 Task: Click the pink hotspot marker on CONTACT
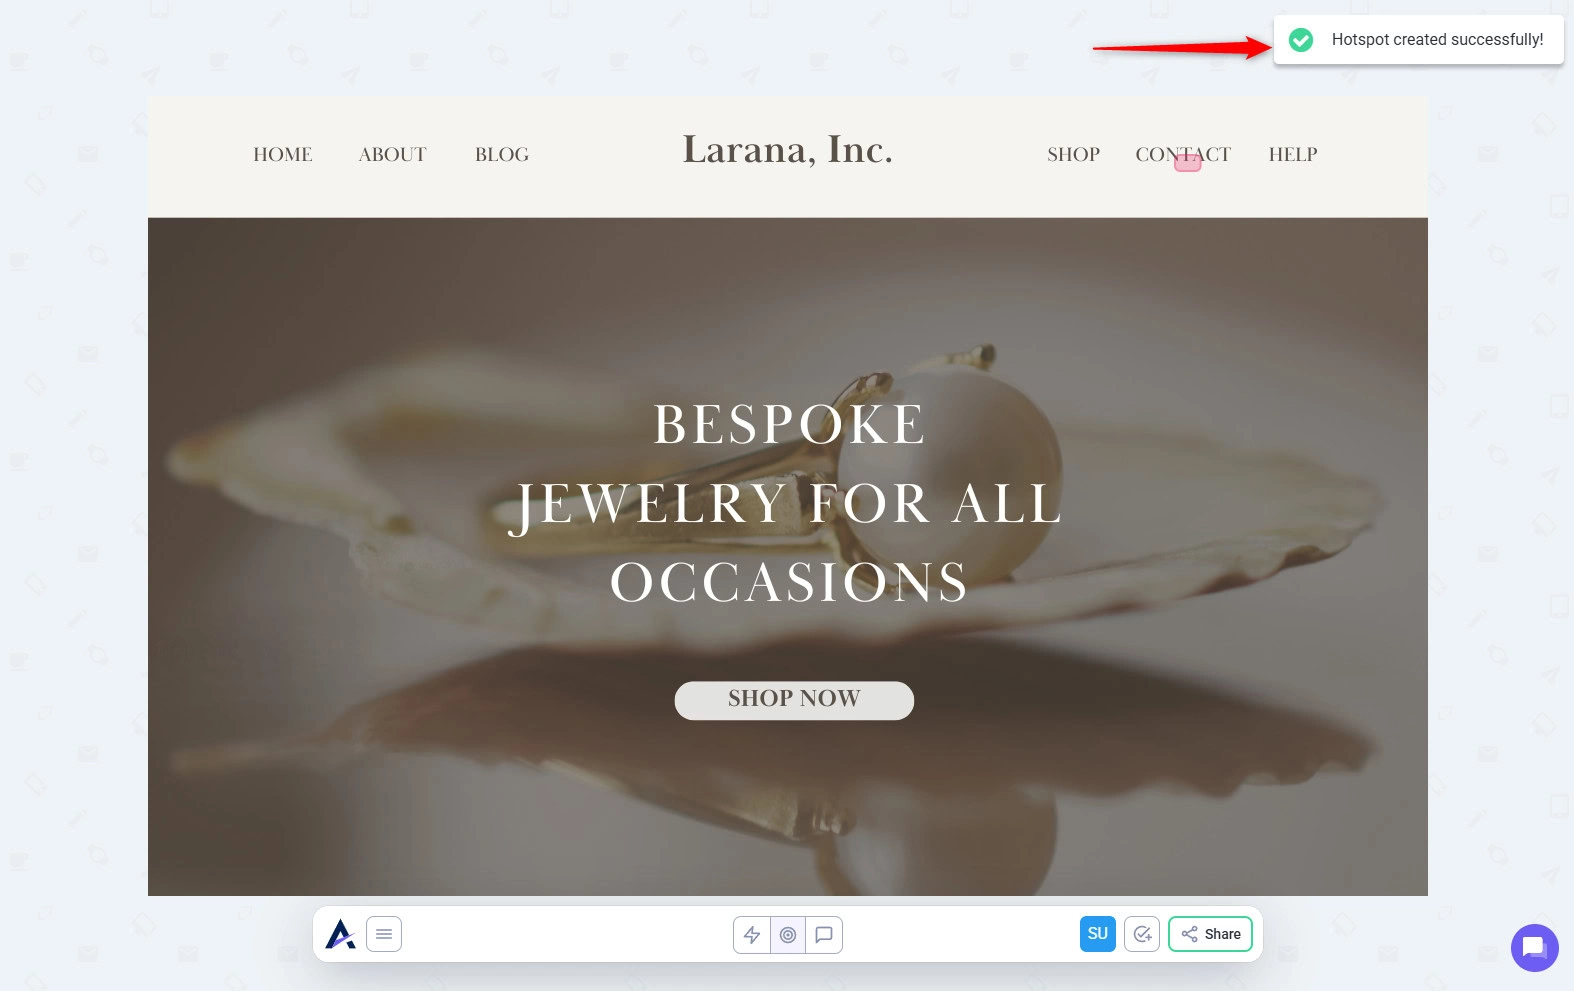(1187, 163)
